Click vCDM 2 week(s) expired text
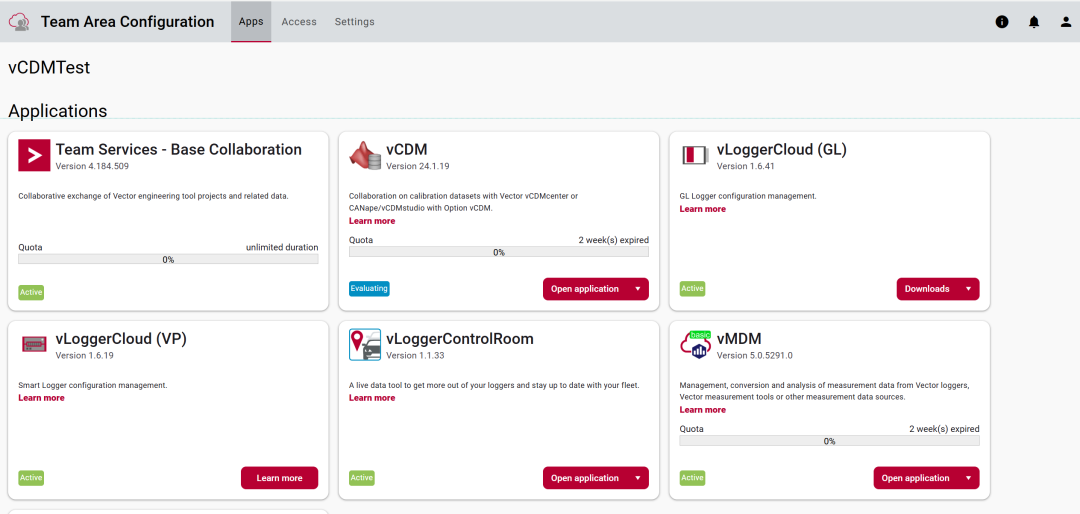 [x=614, y=240]
